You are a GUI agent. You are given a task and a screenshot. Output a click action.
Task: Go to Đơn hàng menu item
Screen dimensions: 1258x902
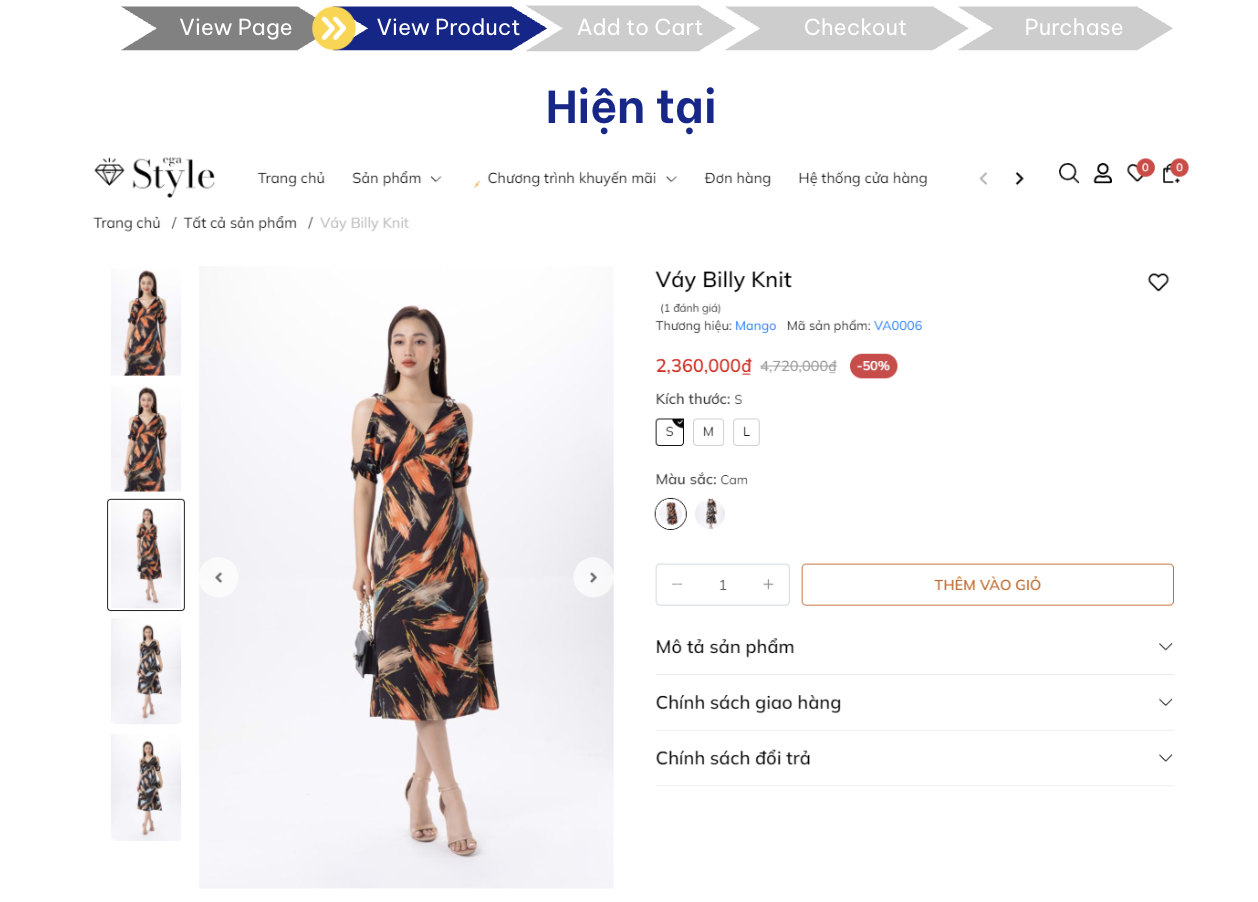pos(737,179)
